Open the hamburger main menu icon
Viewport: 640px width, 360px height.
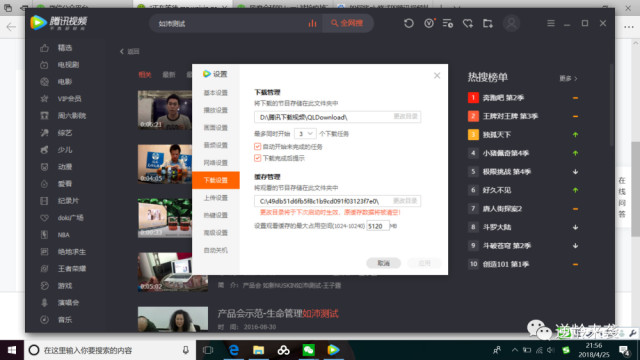point(551,23)
